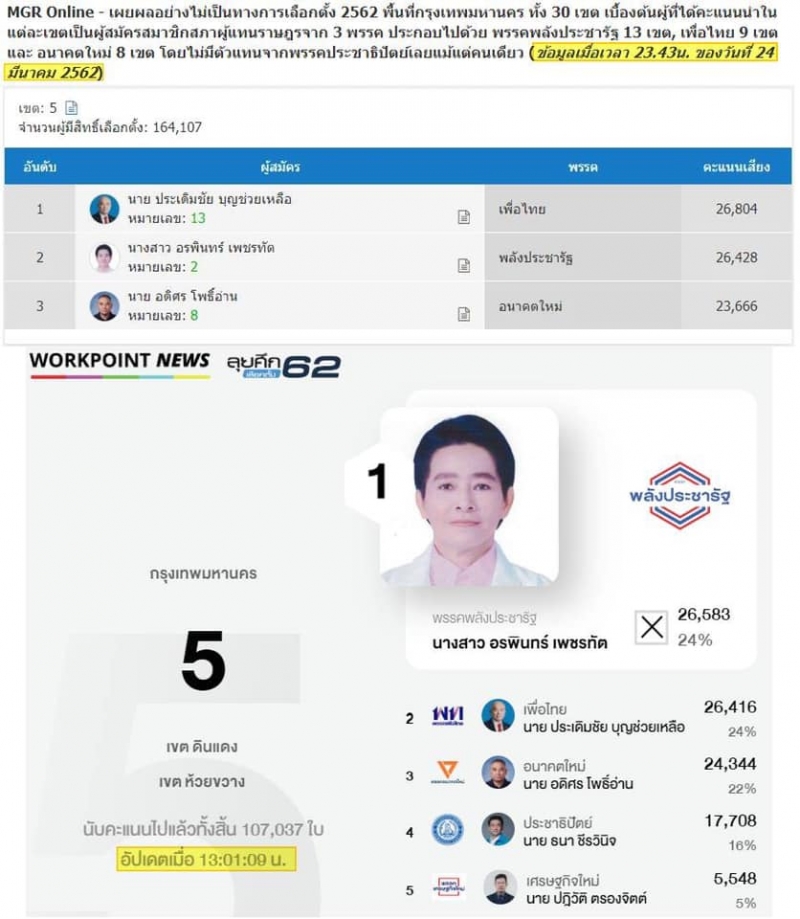Screen dimensions: 800x919
Task: Click the คะแนนเสียง column header
Action: pyautogui.click(x=736, y=167)
